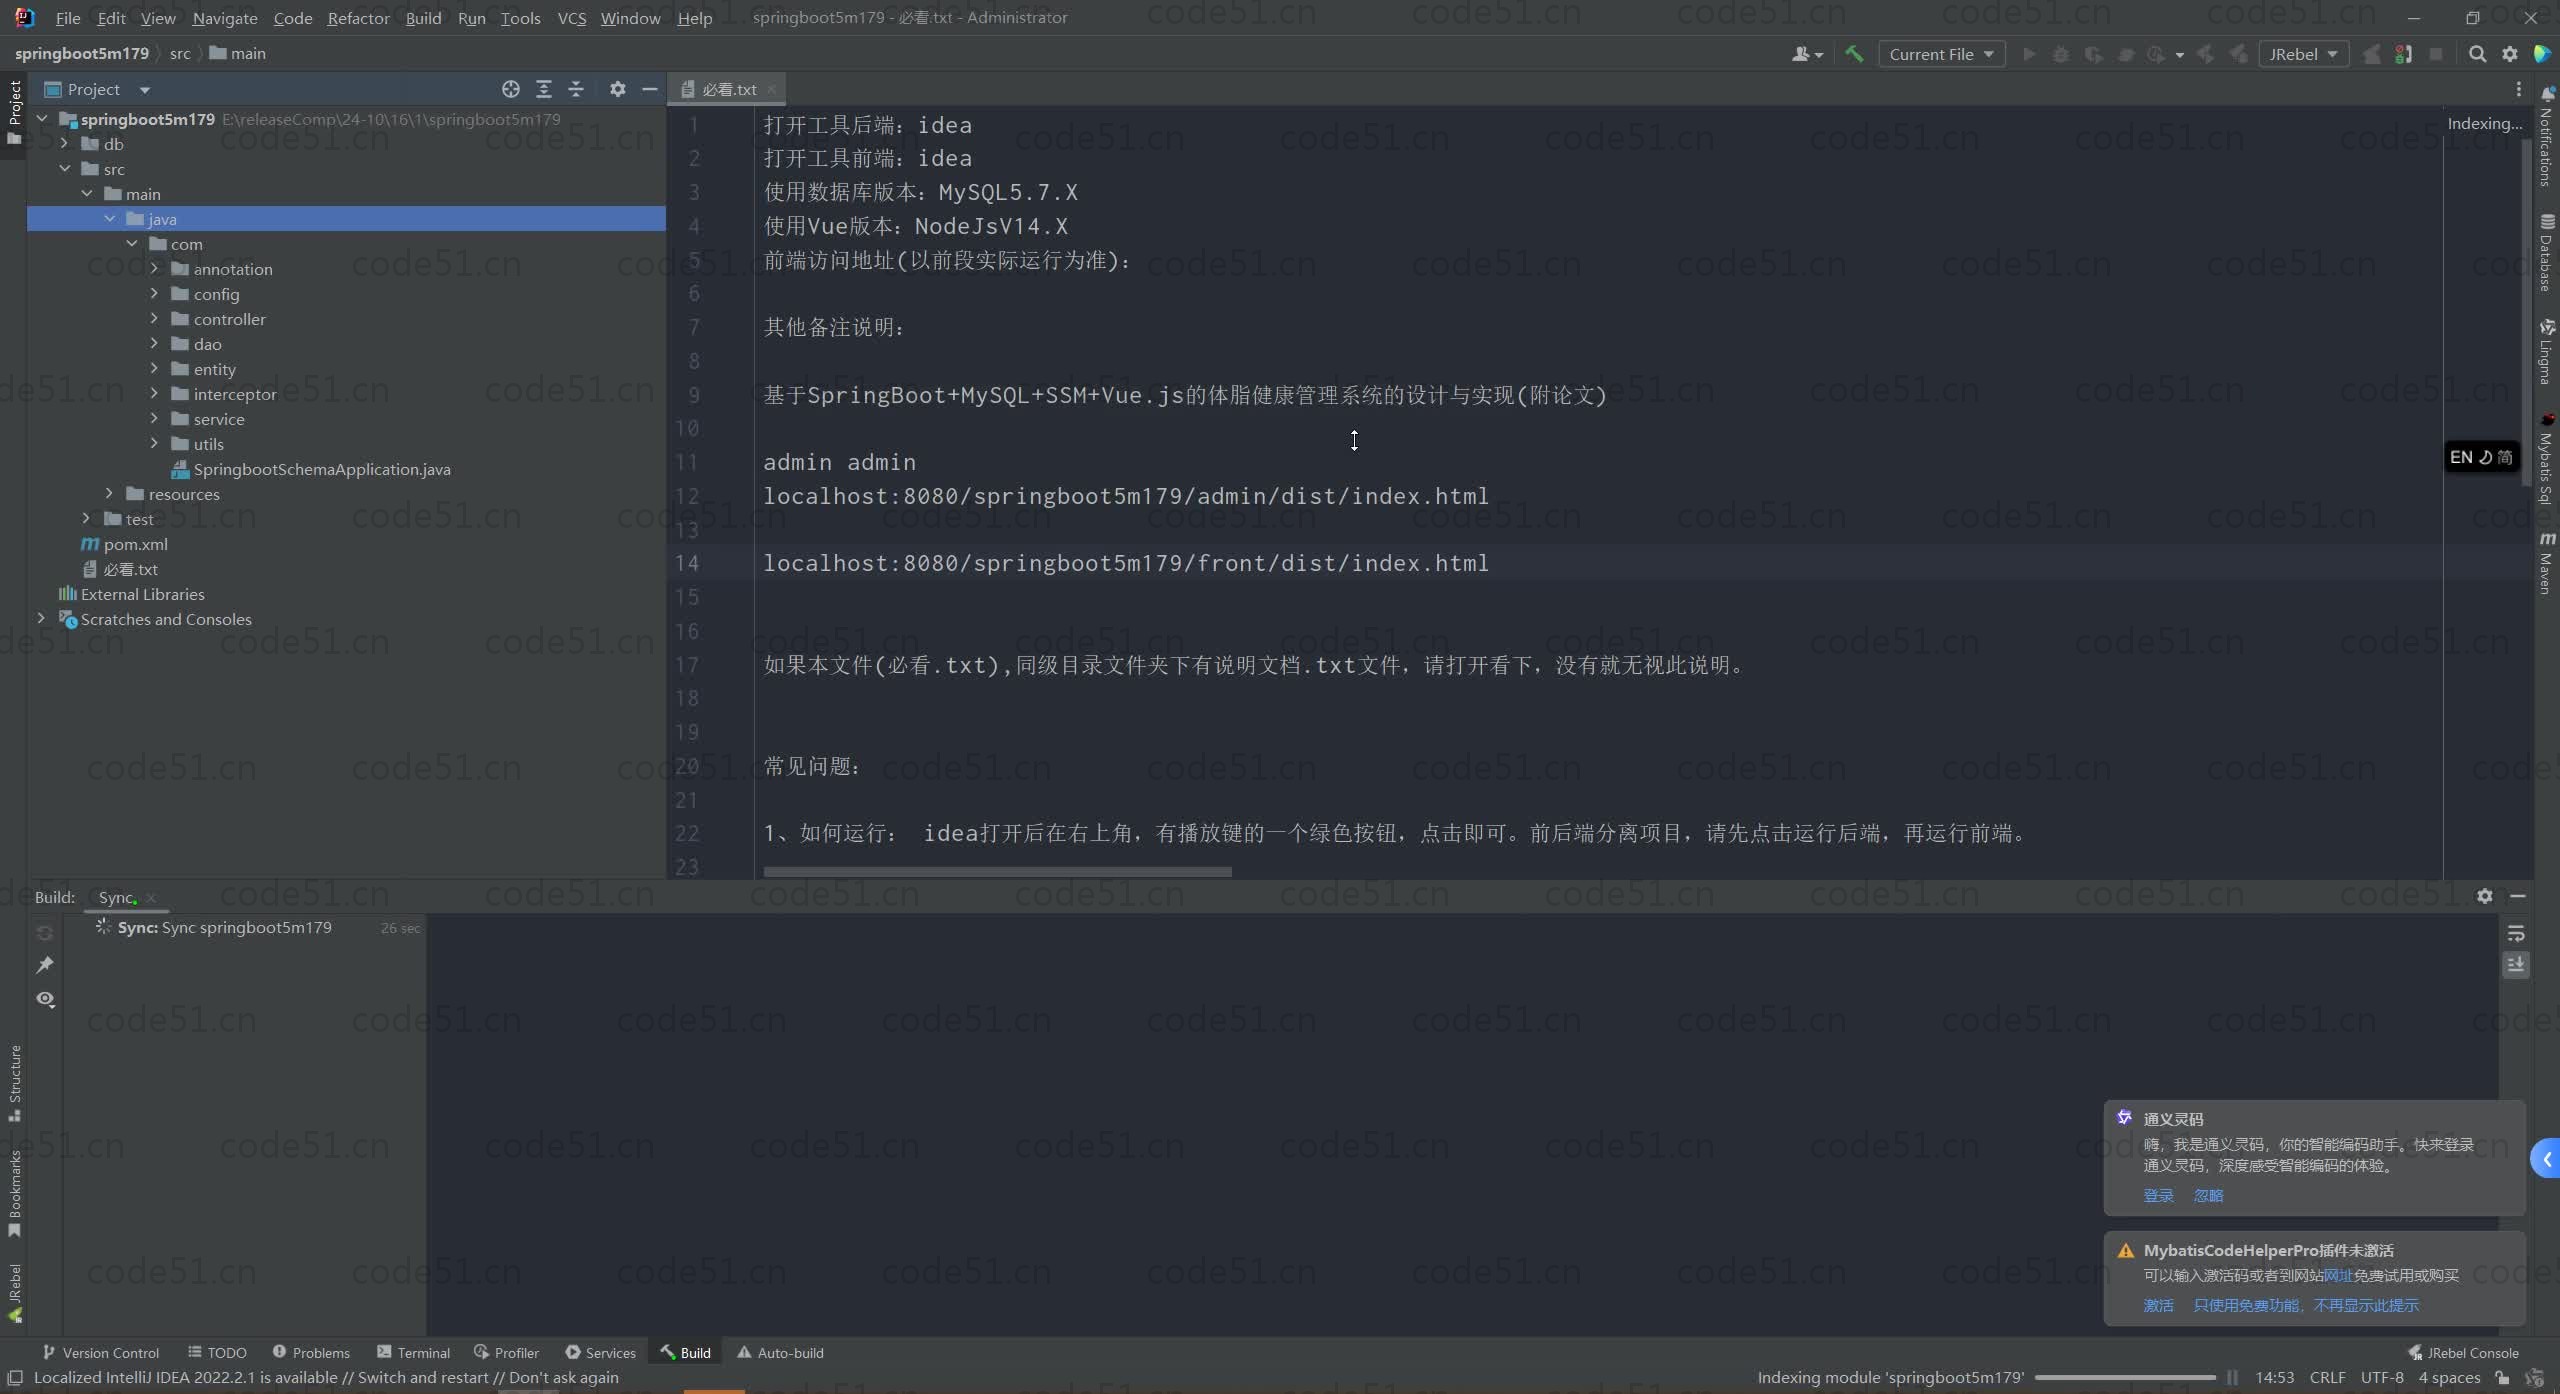
Task: Click the editor horizontal scrollbar
Action: click(997, 872)
